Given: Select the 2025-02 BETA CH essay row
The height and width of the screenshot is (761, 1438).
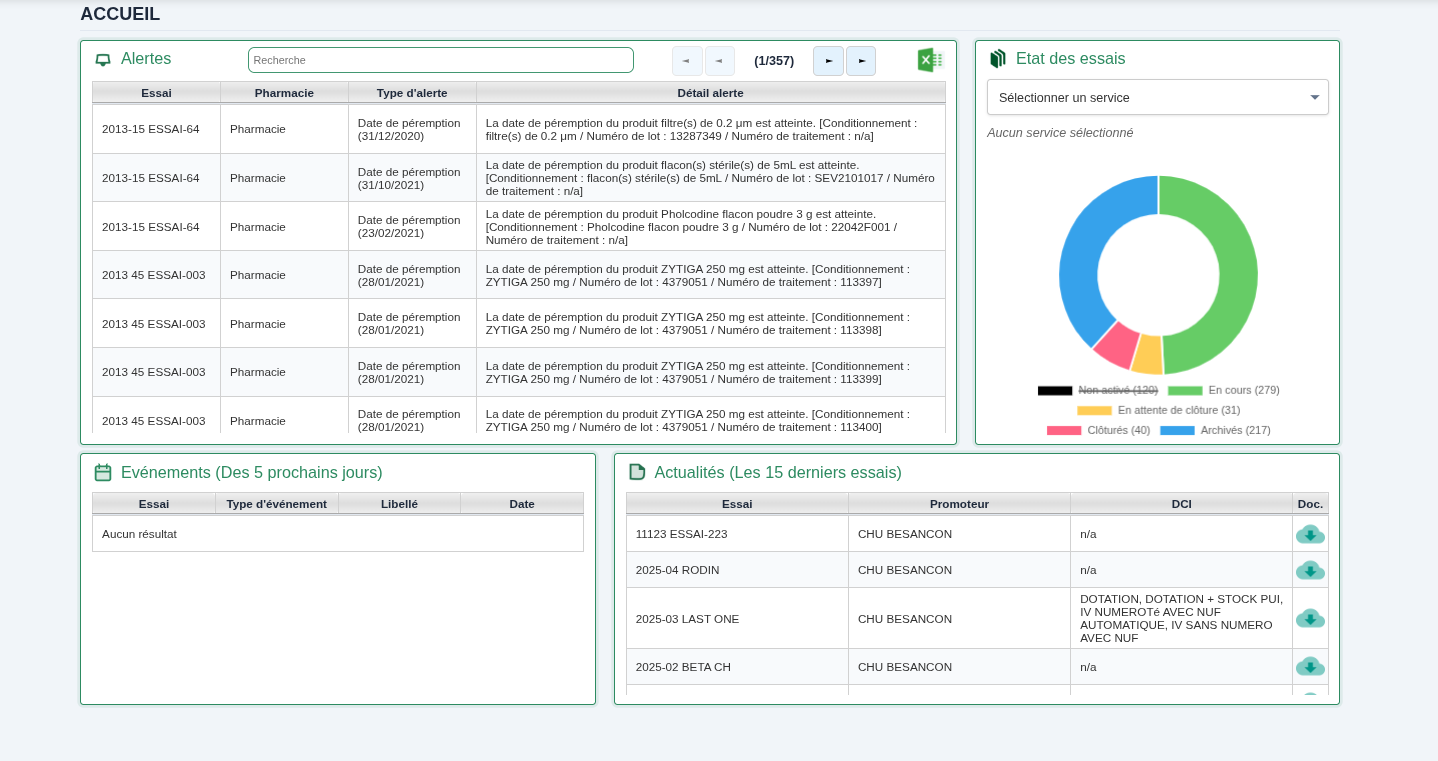Looking at the screenshot, I should click(x=738, y=667).
